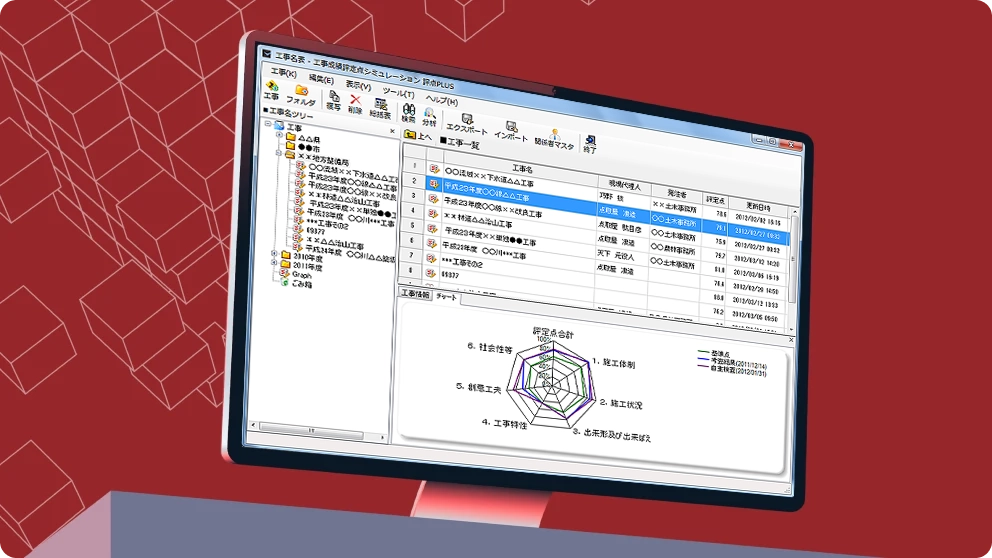
Task: Click the 工事 new construction toolbar icon
Action: point(271,90)
